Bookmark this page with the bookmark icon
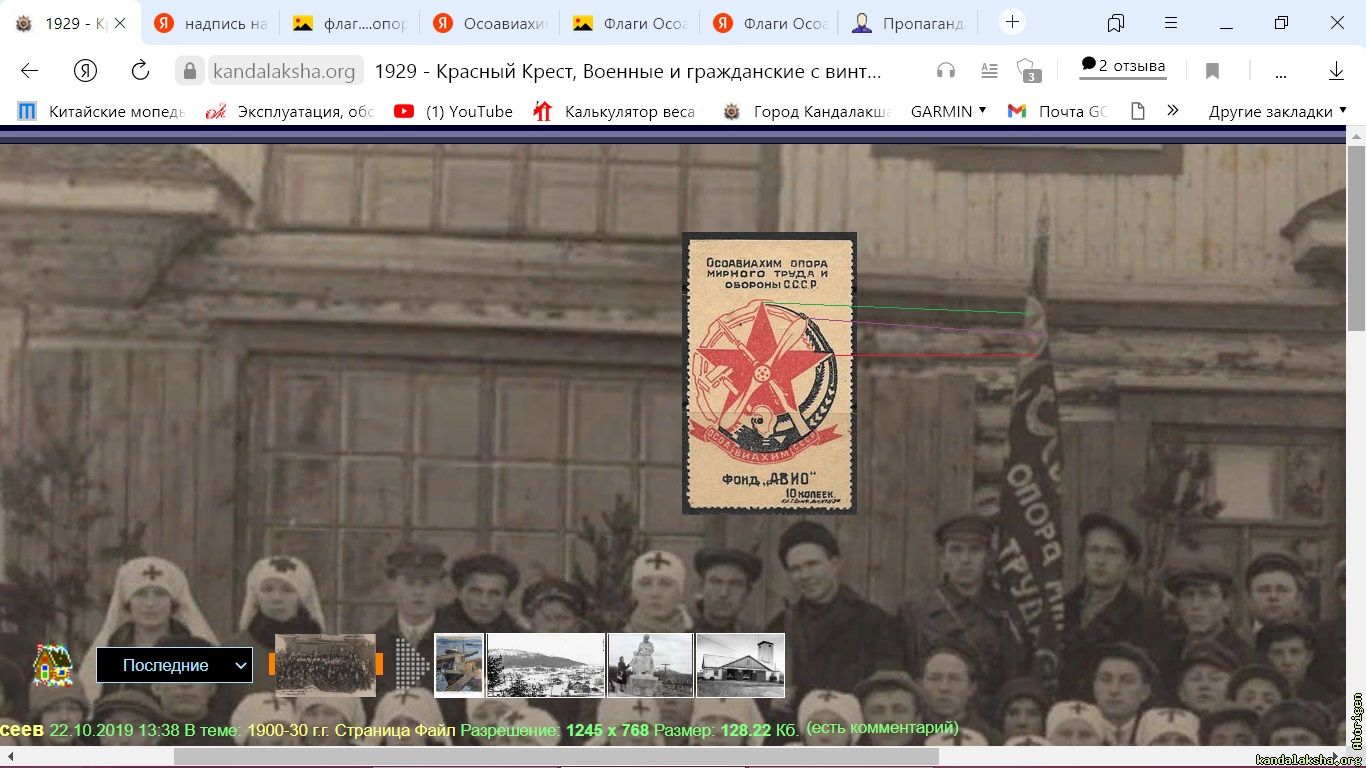Image resolution: width=1366 pixels, height=768 pixels. click(1212, 70)
